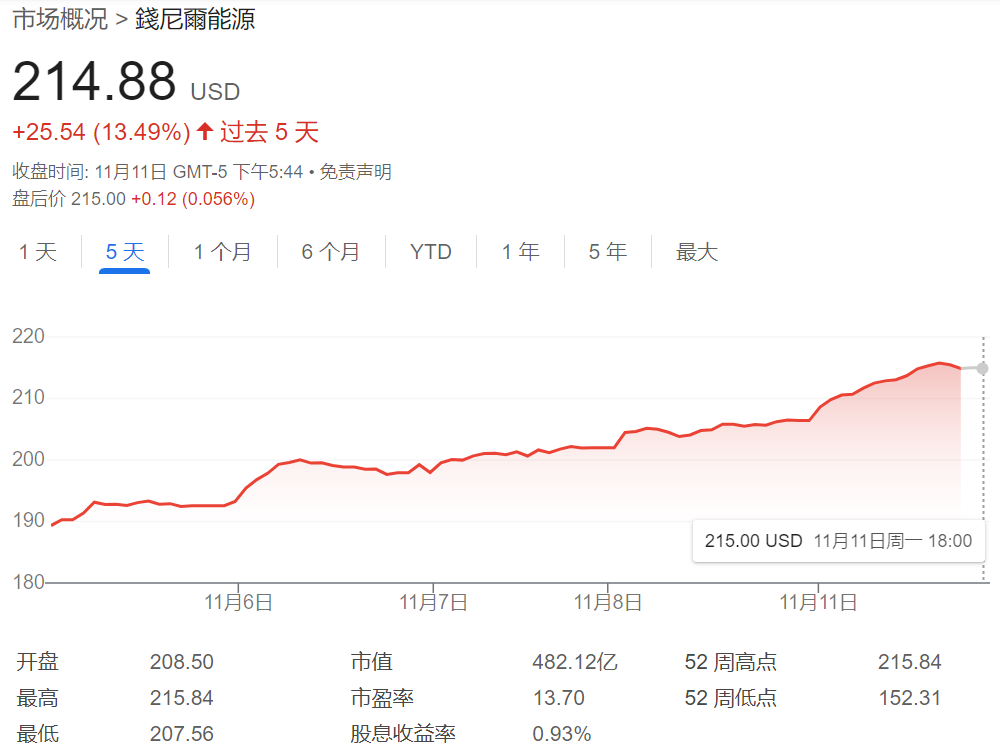The width and height of the screenshot is (1000, 748).
Task: Switch to the 6 个月 range tab
Action: coord(331,252)
